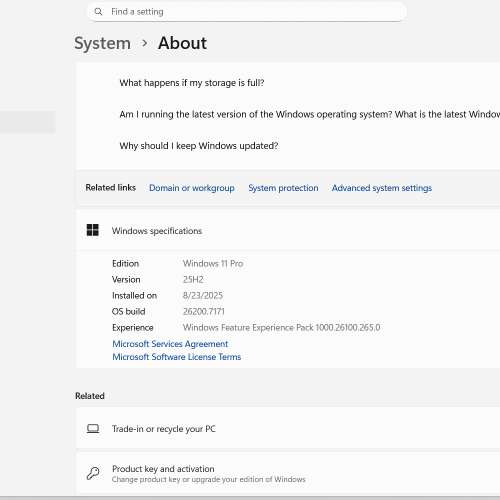
Task: Click the 'Related links' label
Action: click(111, 188)
